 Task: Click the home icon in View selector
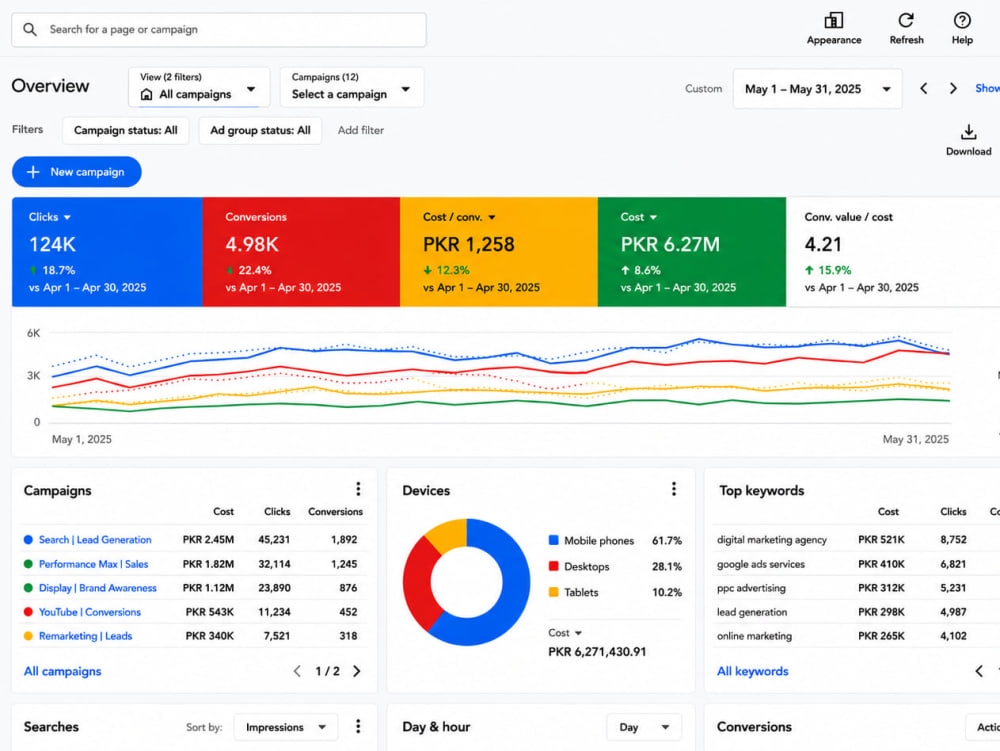(147, 94)
